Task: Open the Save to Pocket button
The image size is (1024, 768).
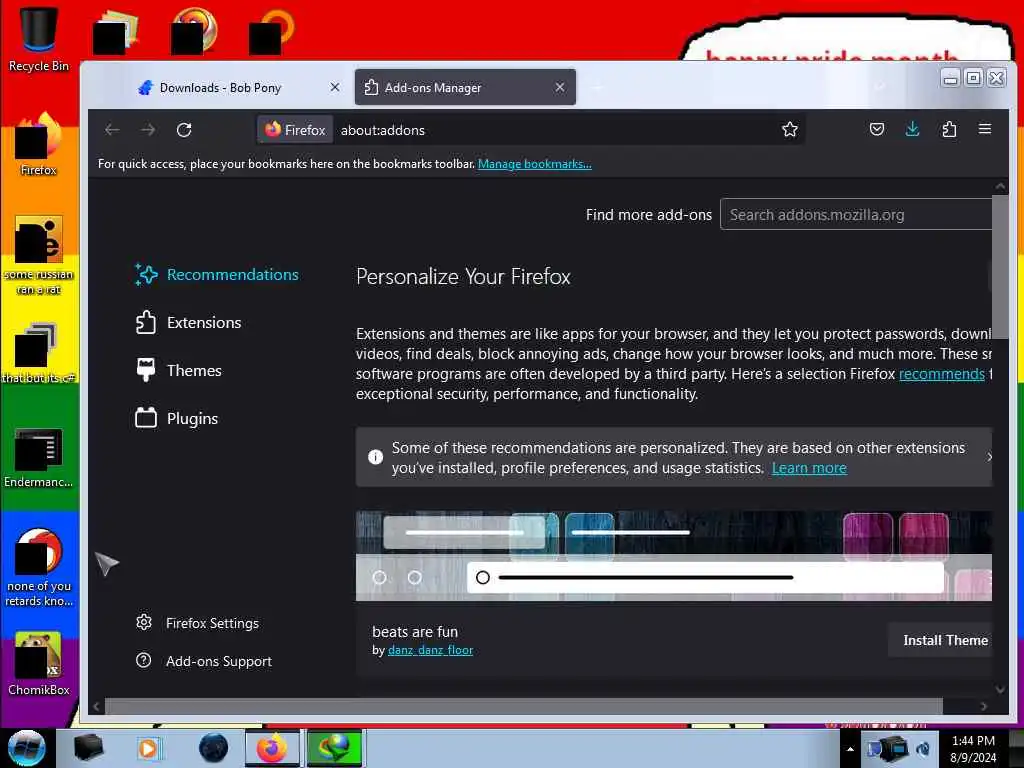Action: (876, 129)
